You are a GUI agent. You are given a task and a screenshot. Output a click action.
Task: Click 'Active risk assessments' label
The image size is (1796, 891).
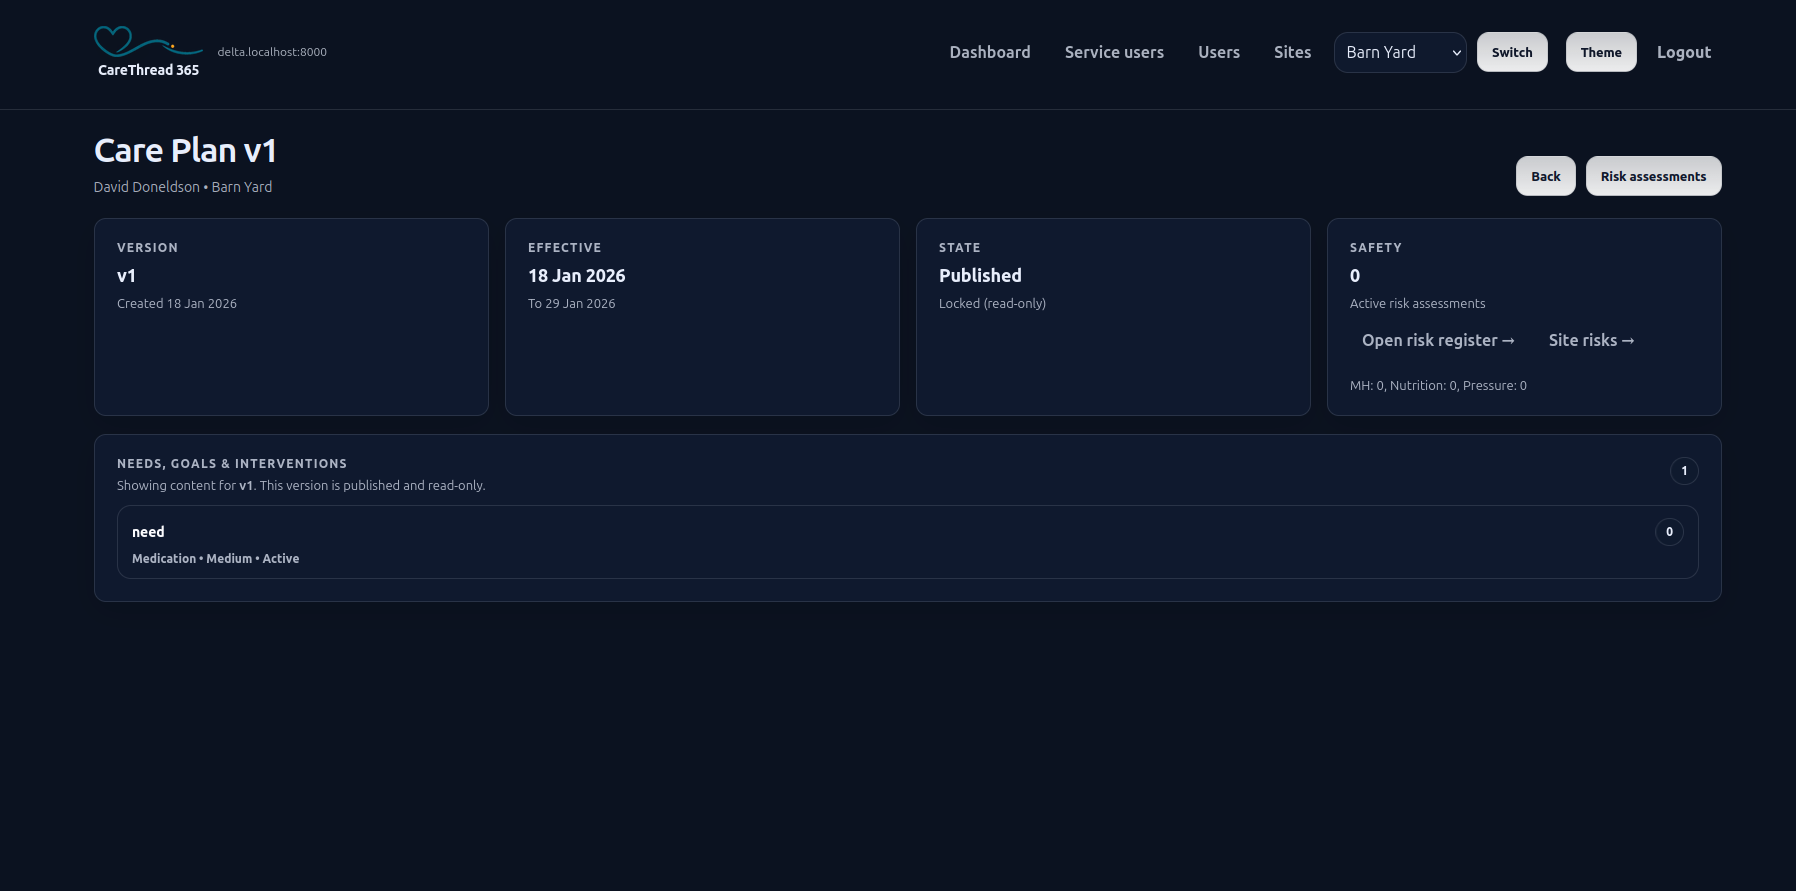pos(1417,303)
